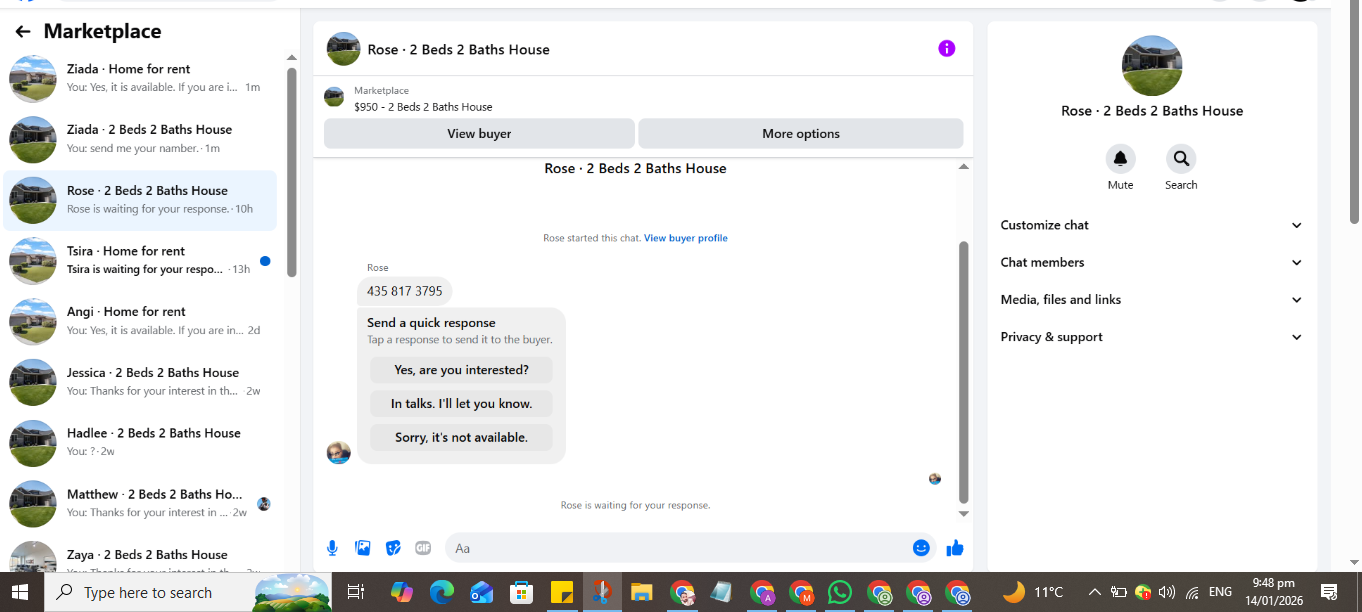Switch input language ENG indicator

(x=1220, y=592)
